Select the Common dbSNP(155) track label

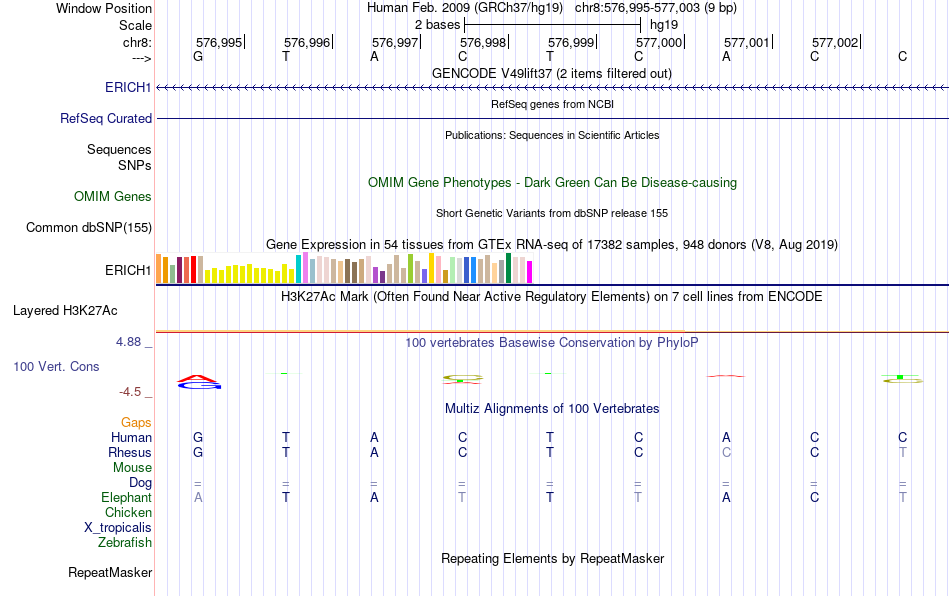(x=89, y=227)
